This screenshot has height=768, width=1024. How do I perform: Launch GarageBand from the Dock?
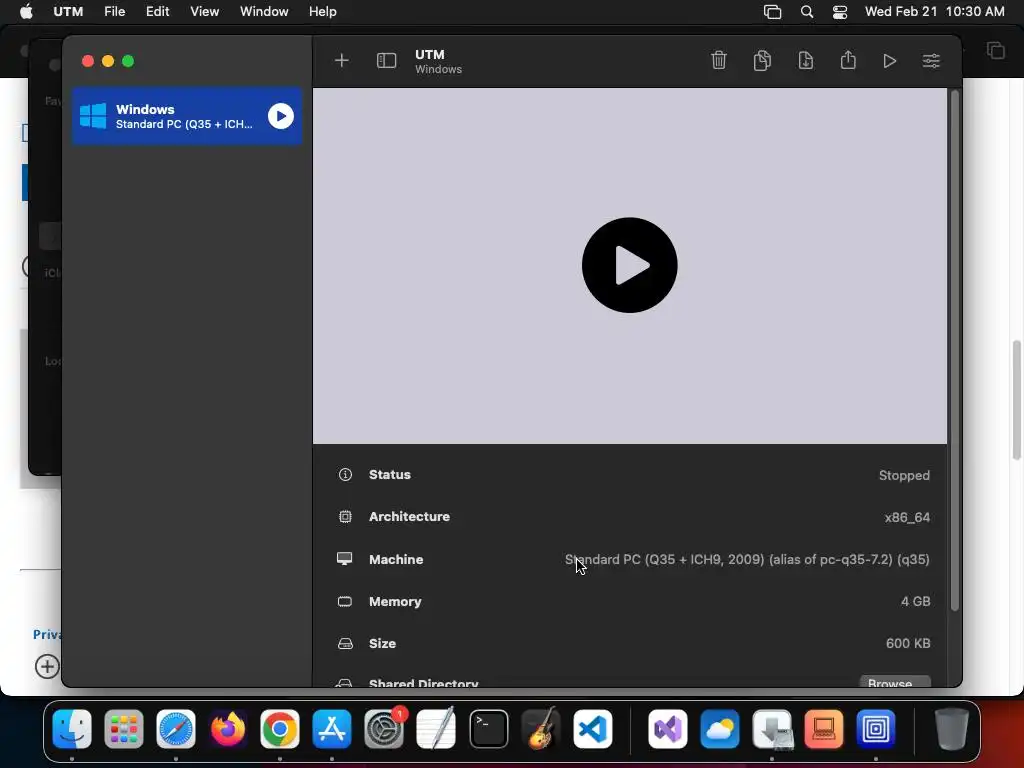tap(541, 729)
